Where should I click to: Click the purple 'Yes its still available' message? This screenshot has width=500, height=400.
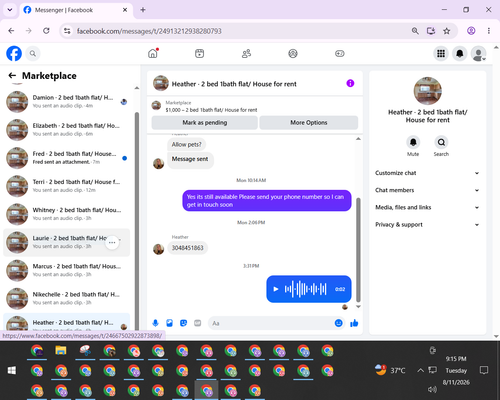click(267, 201)
